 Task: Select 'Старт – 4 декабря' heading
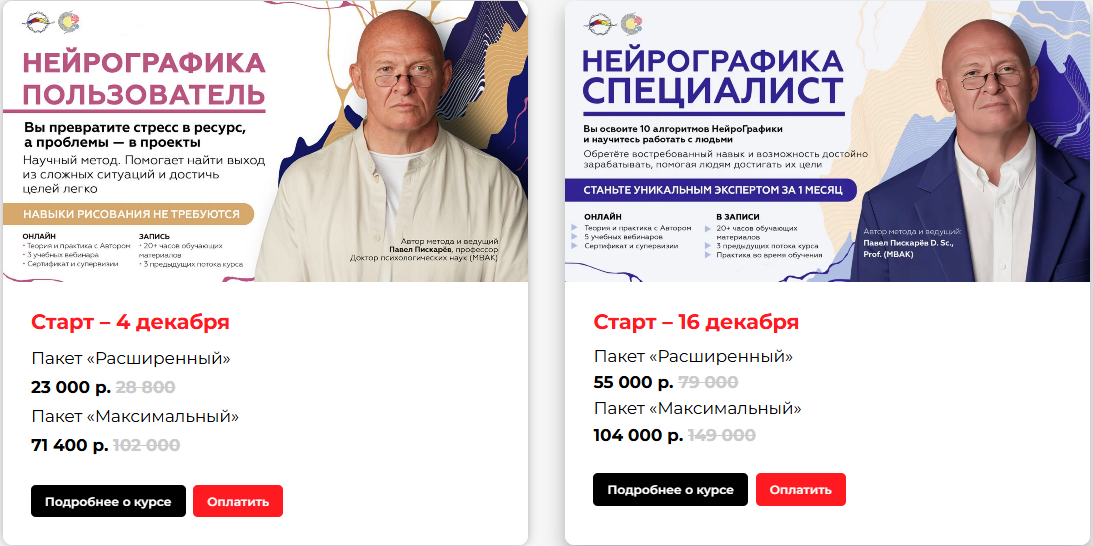click(x=130, y=322)
